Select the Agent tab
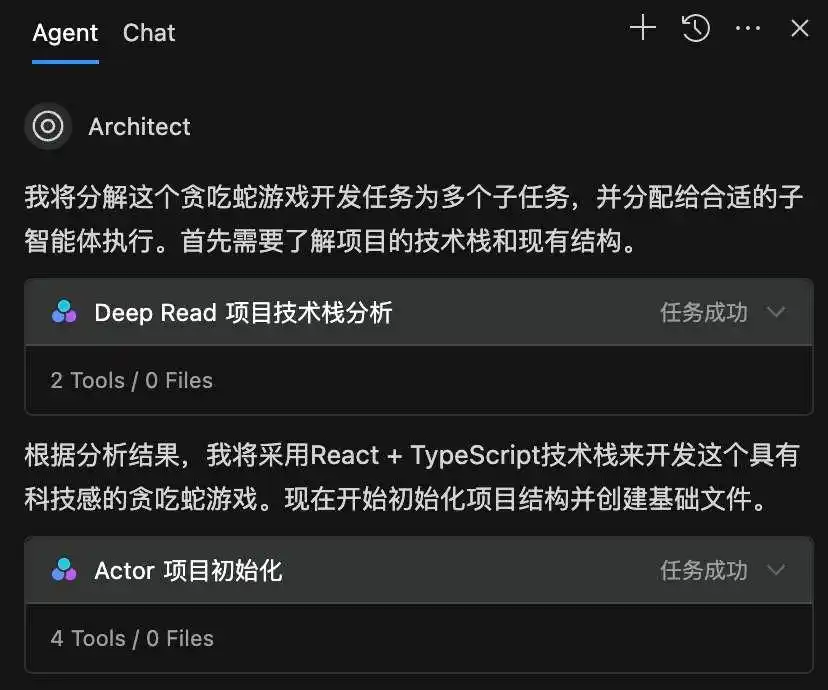The image size is (828, 690). [64, 33]
